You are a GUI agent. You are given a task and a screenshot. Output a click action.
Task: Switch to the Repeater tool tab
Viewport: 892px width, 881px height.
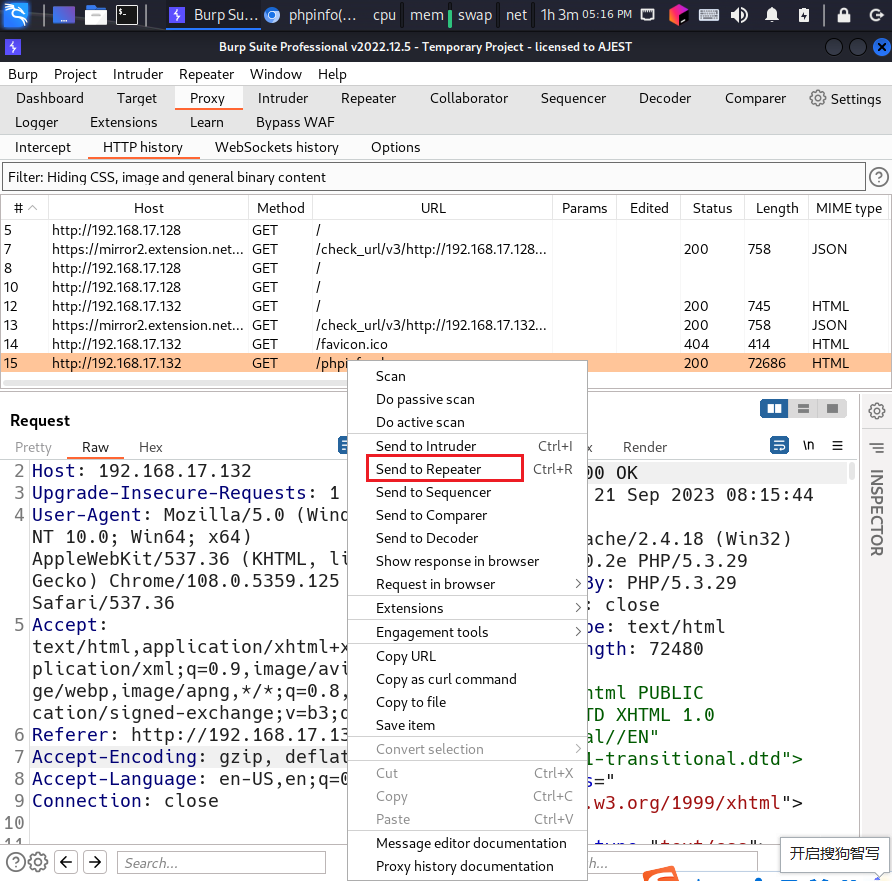tap(369, 98)
